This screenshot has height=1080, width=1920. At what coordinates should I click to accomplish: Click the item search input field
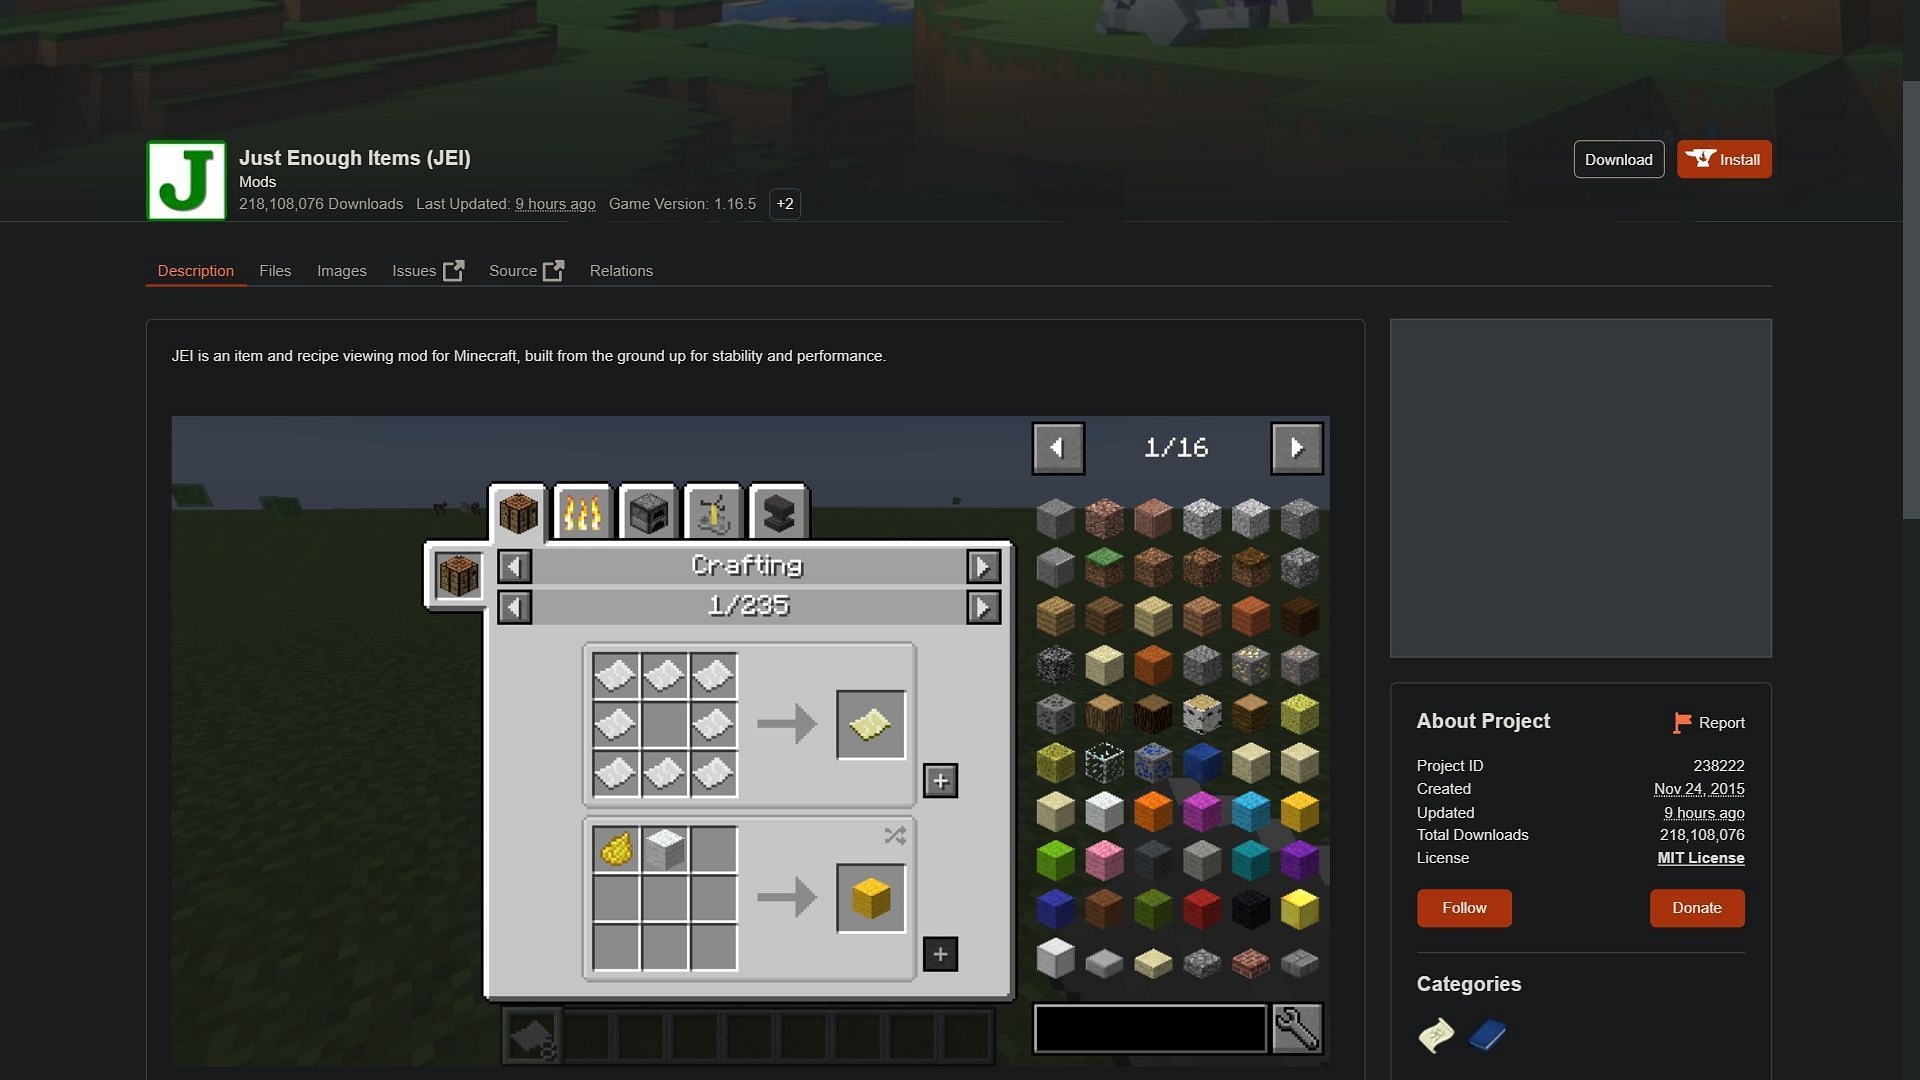pyautogui.click(x=1149, y=1029)
